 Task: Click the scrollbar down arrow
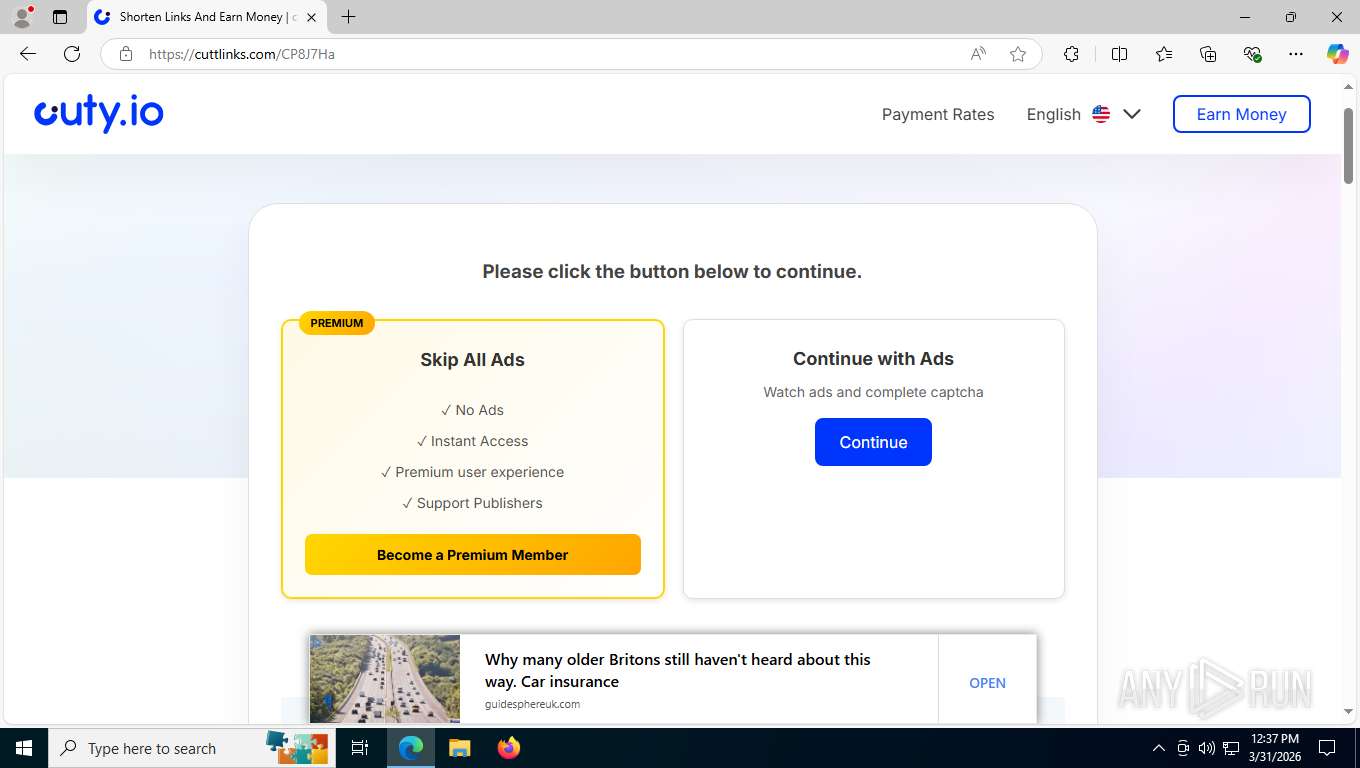click(1348, 712)
